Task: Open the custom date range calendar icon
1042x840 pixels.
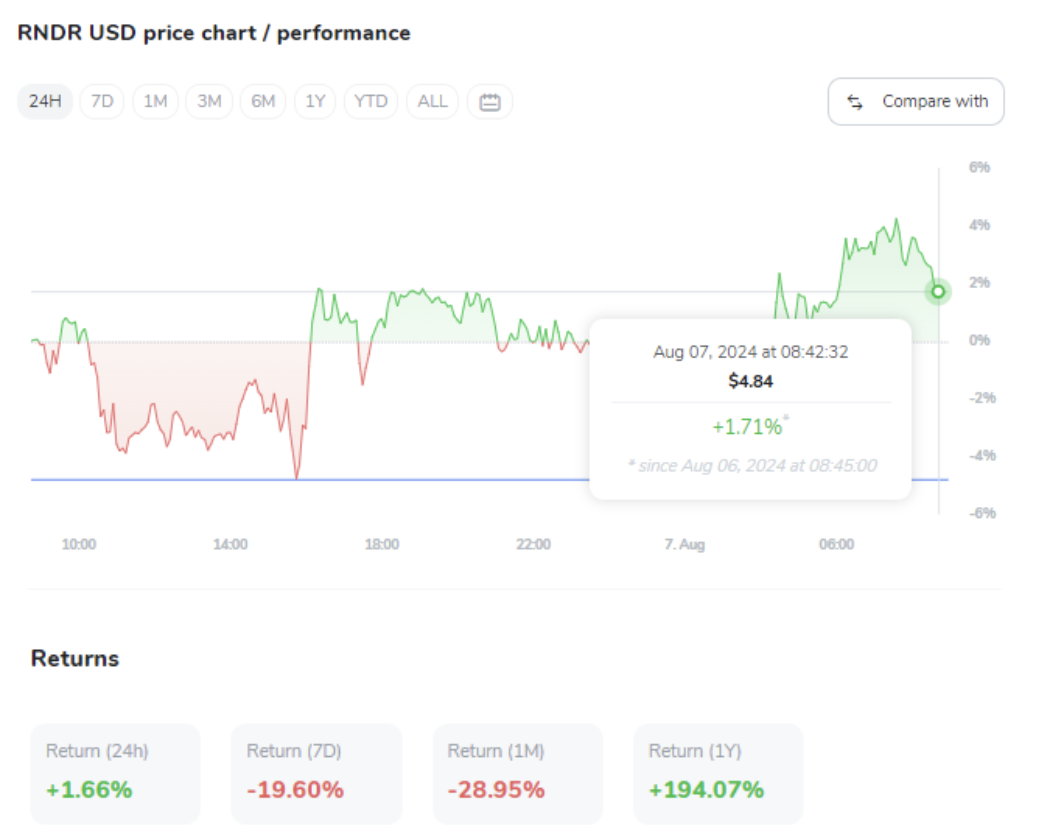Action: point(489,101)
